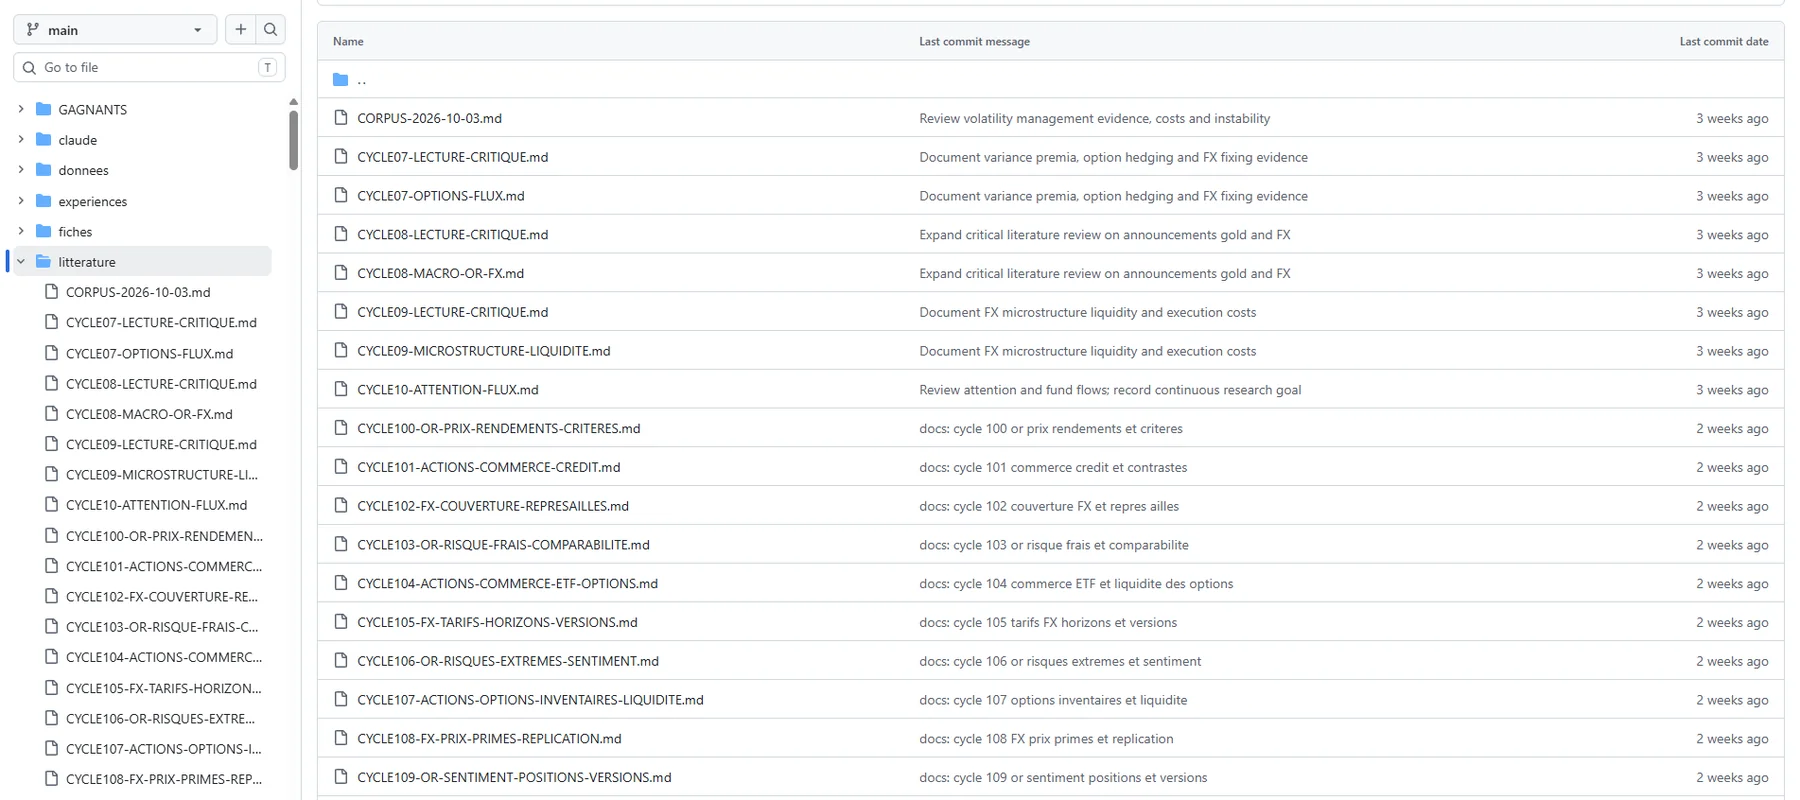Viewport: 1800px width, 800px height.
Task: Click file icon beside CYCLE08-LECTURE-CRITIQUE.md in list
Action: (x=341, y=234)
